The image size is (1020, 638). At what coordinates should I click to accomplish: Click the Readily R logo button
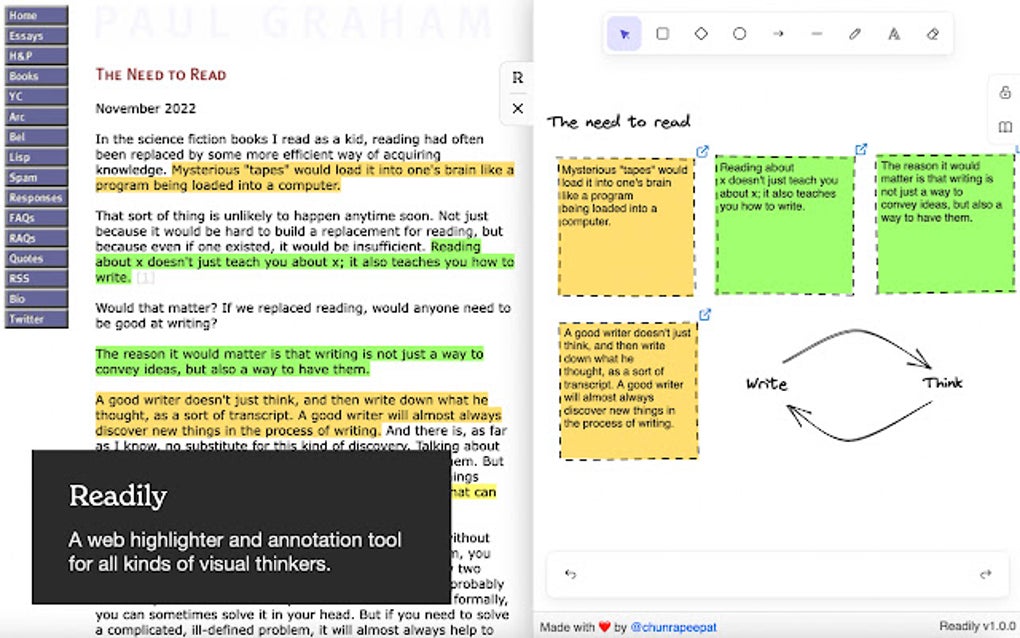pyautogui.click(x=518, y=78)
